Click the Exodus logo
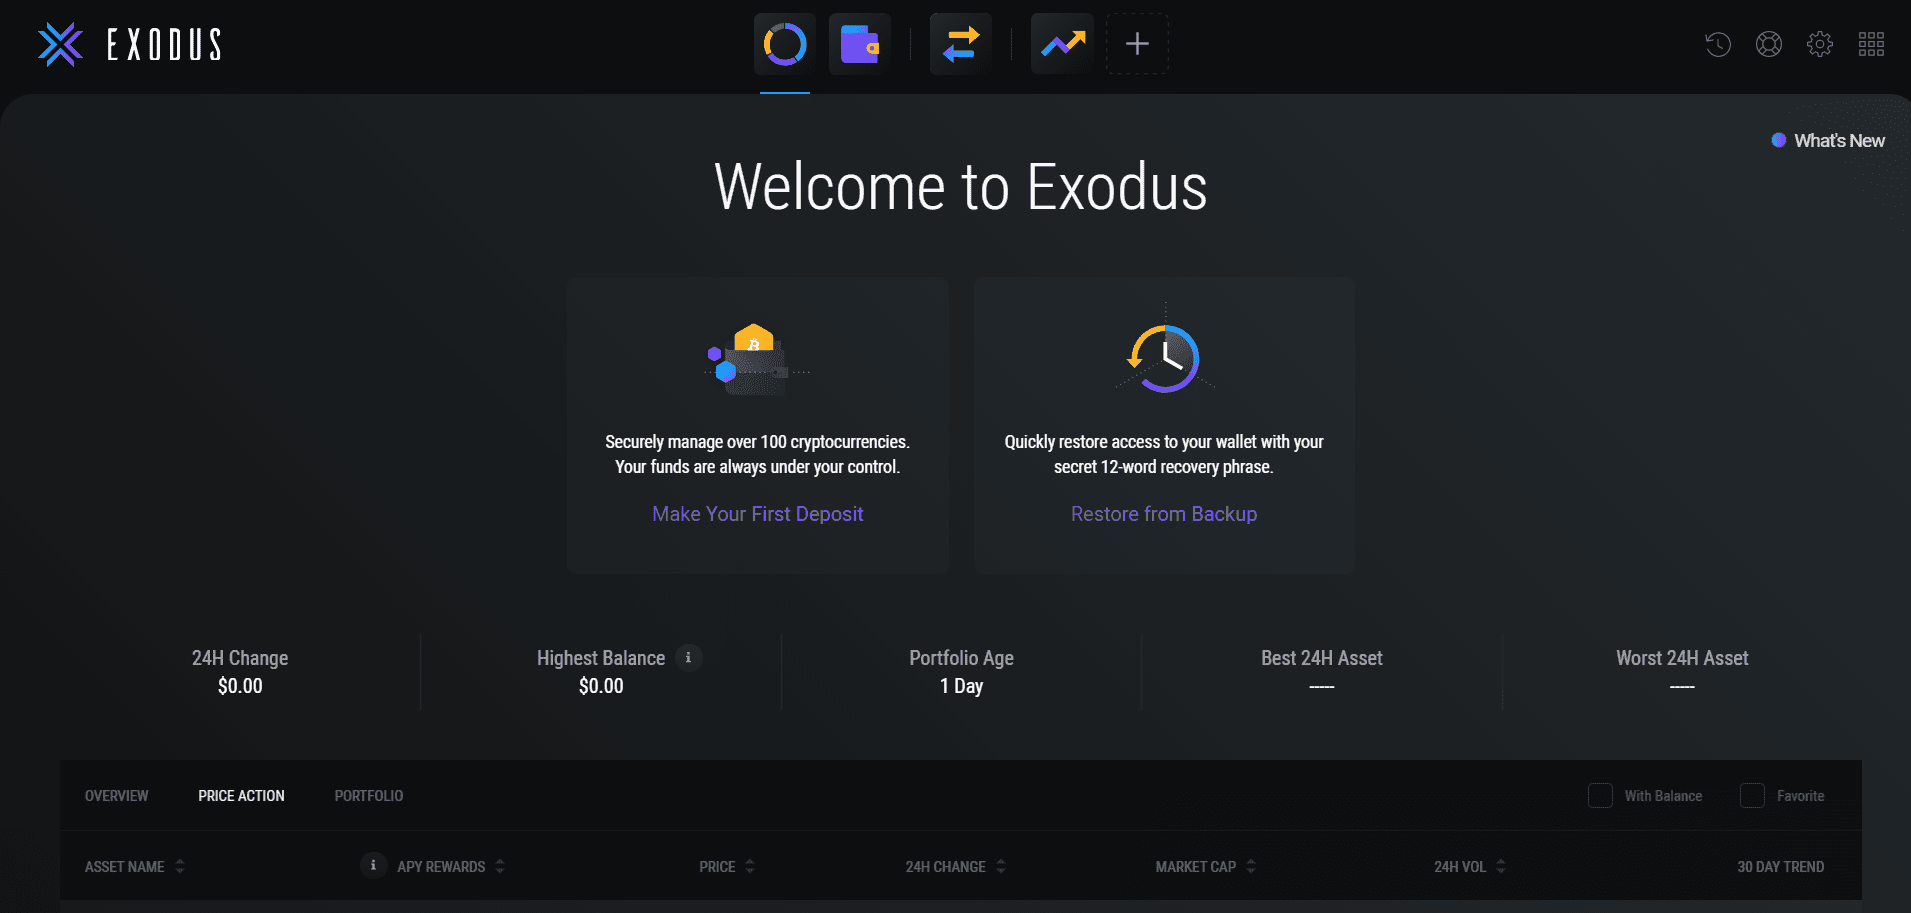The width and height of the screenshot is (1911, 913). (x=130, y=44)
